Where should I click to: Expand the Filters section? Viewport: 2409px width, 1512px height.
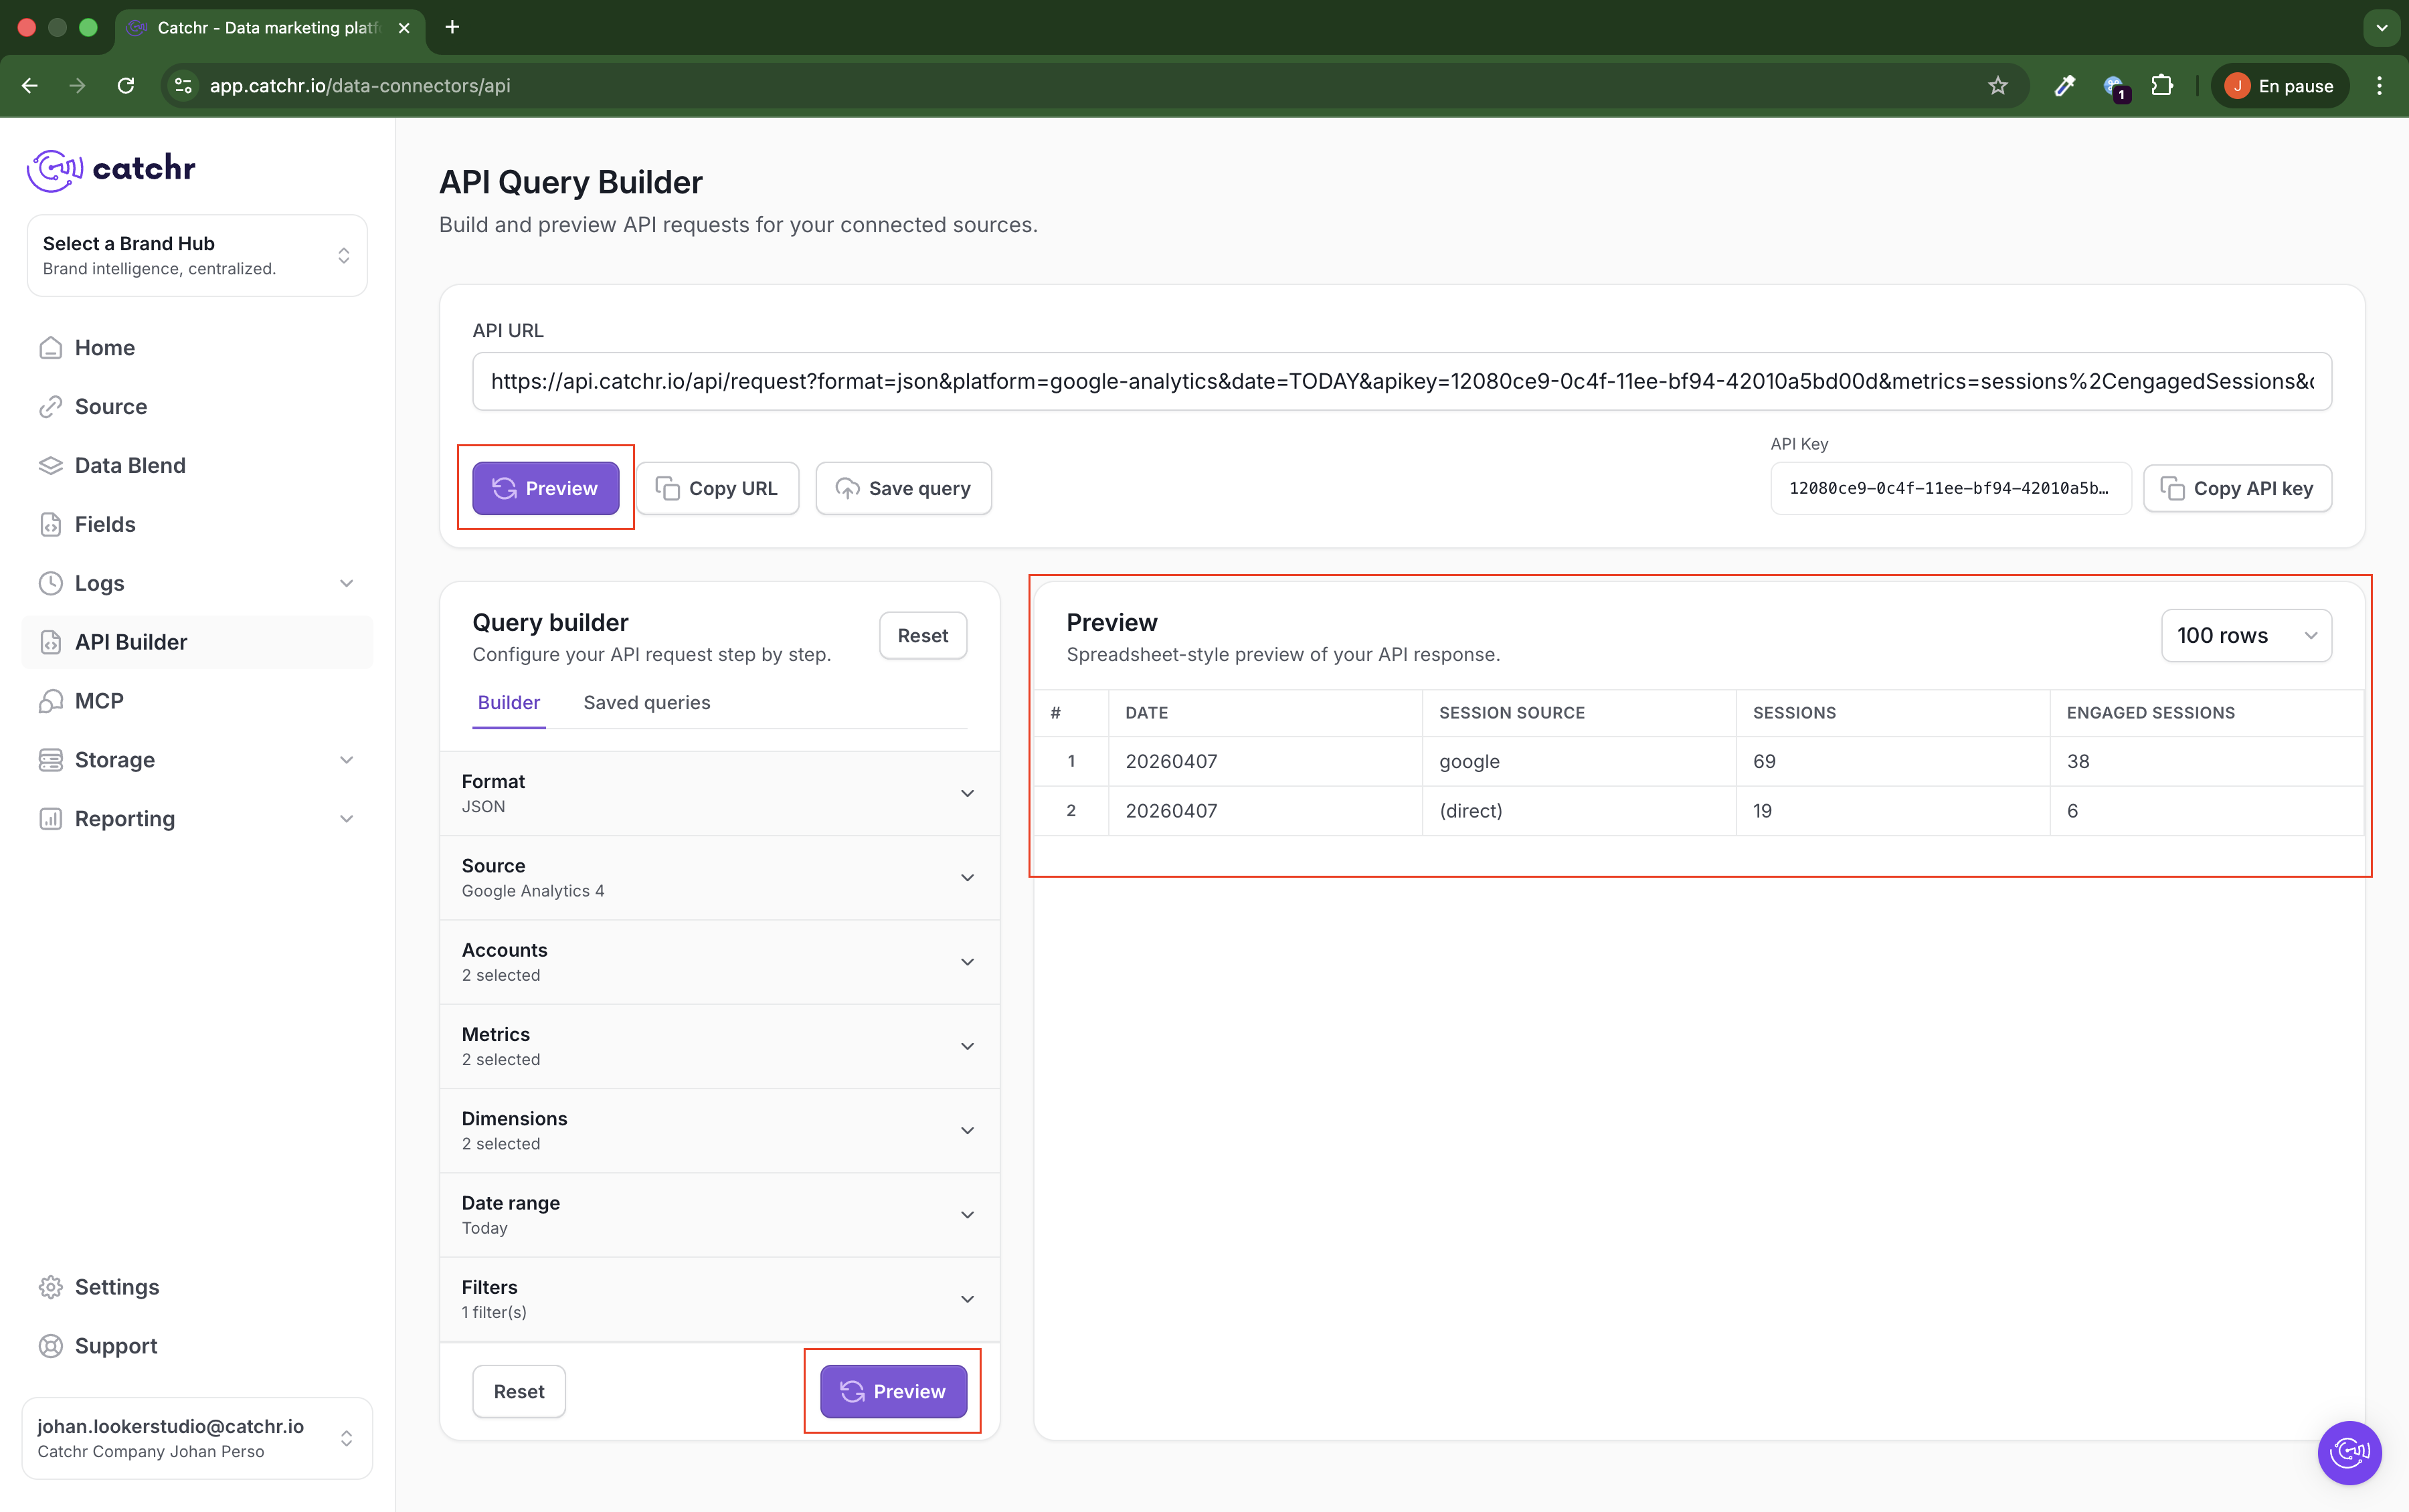tap(719, 1299)
